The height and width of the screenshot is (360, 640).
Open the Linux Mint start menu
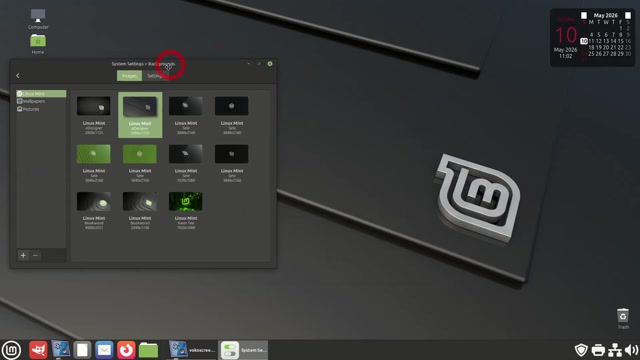[11, 350]
